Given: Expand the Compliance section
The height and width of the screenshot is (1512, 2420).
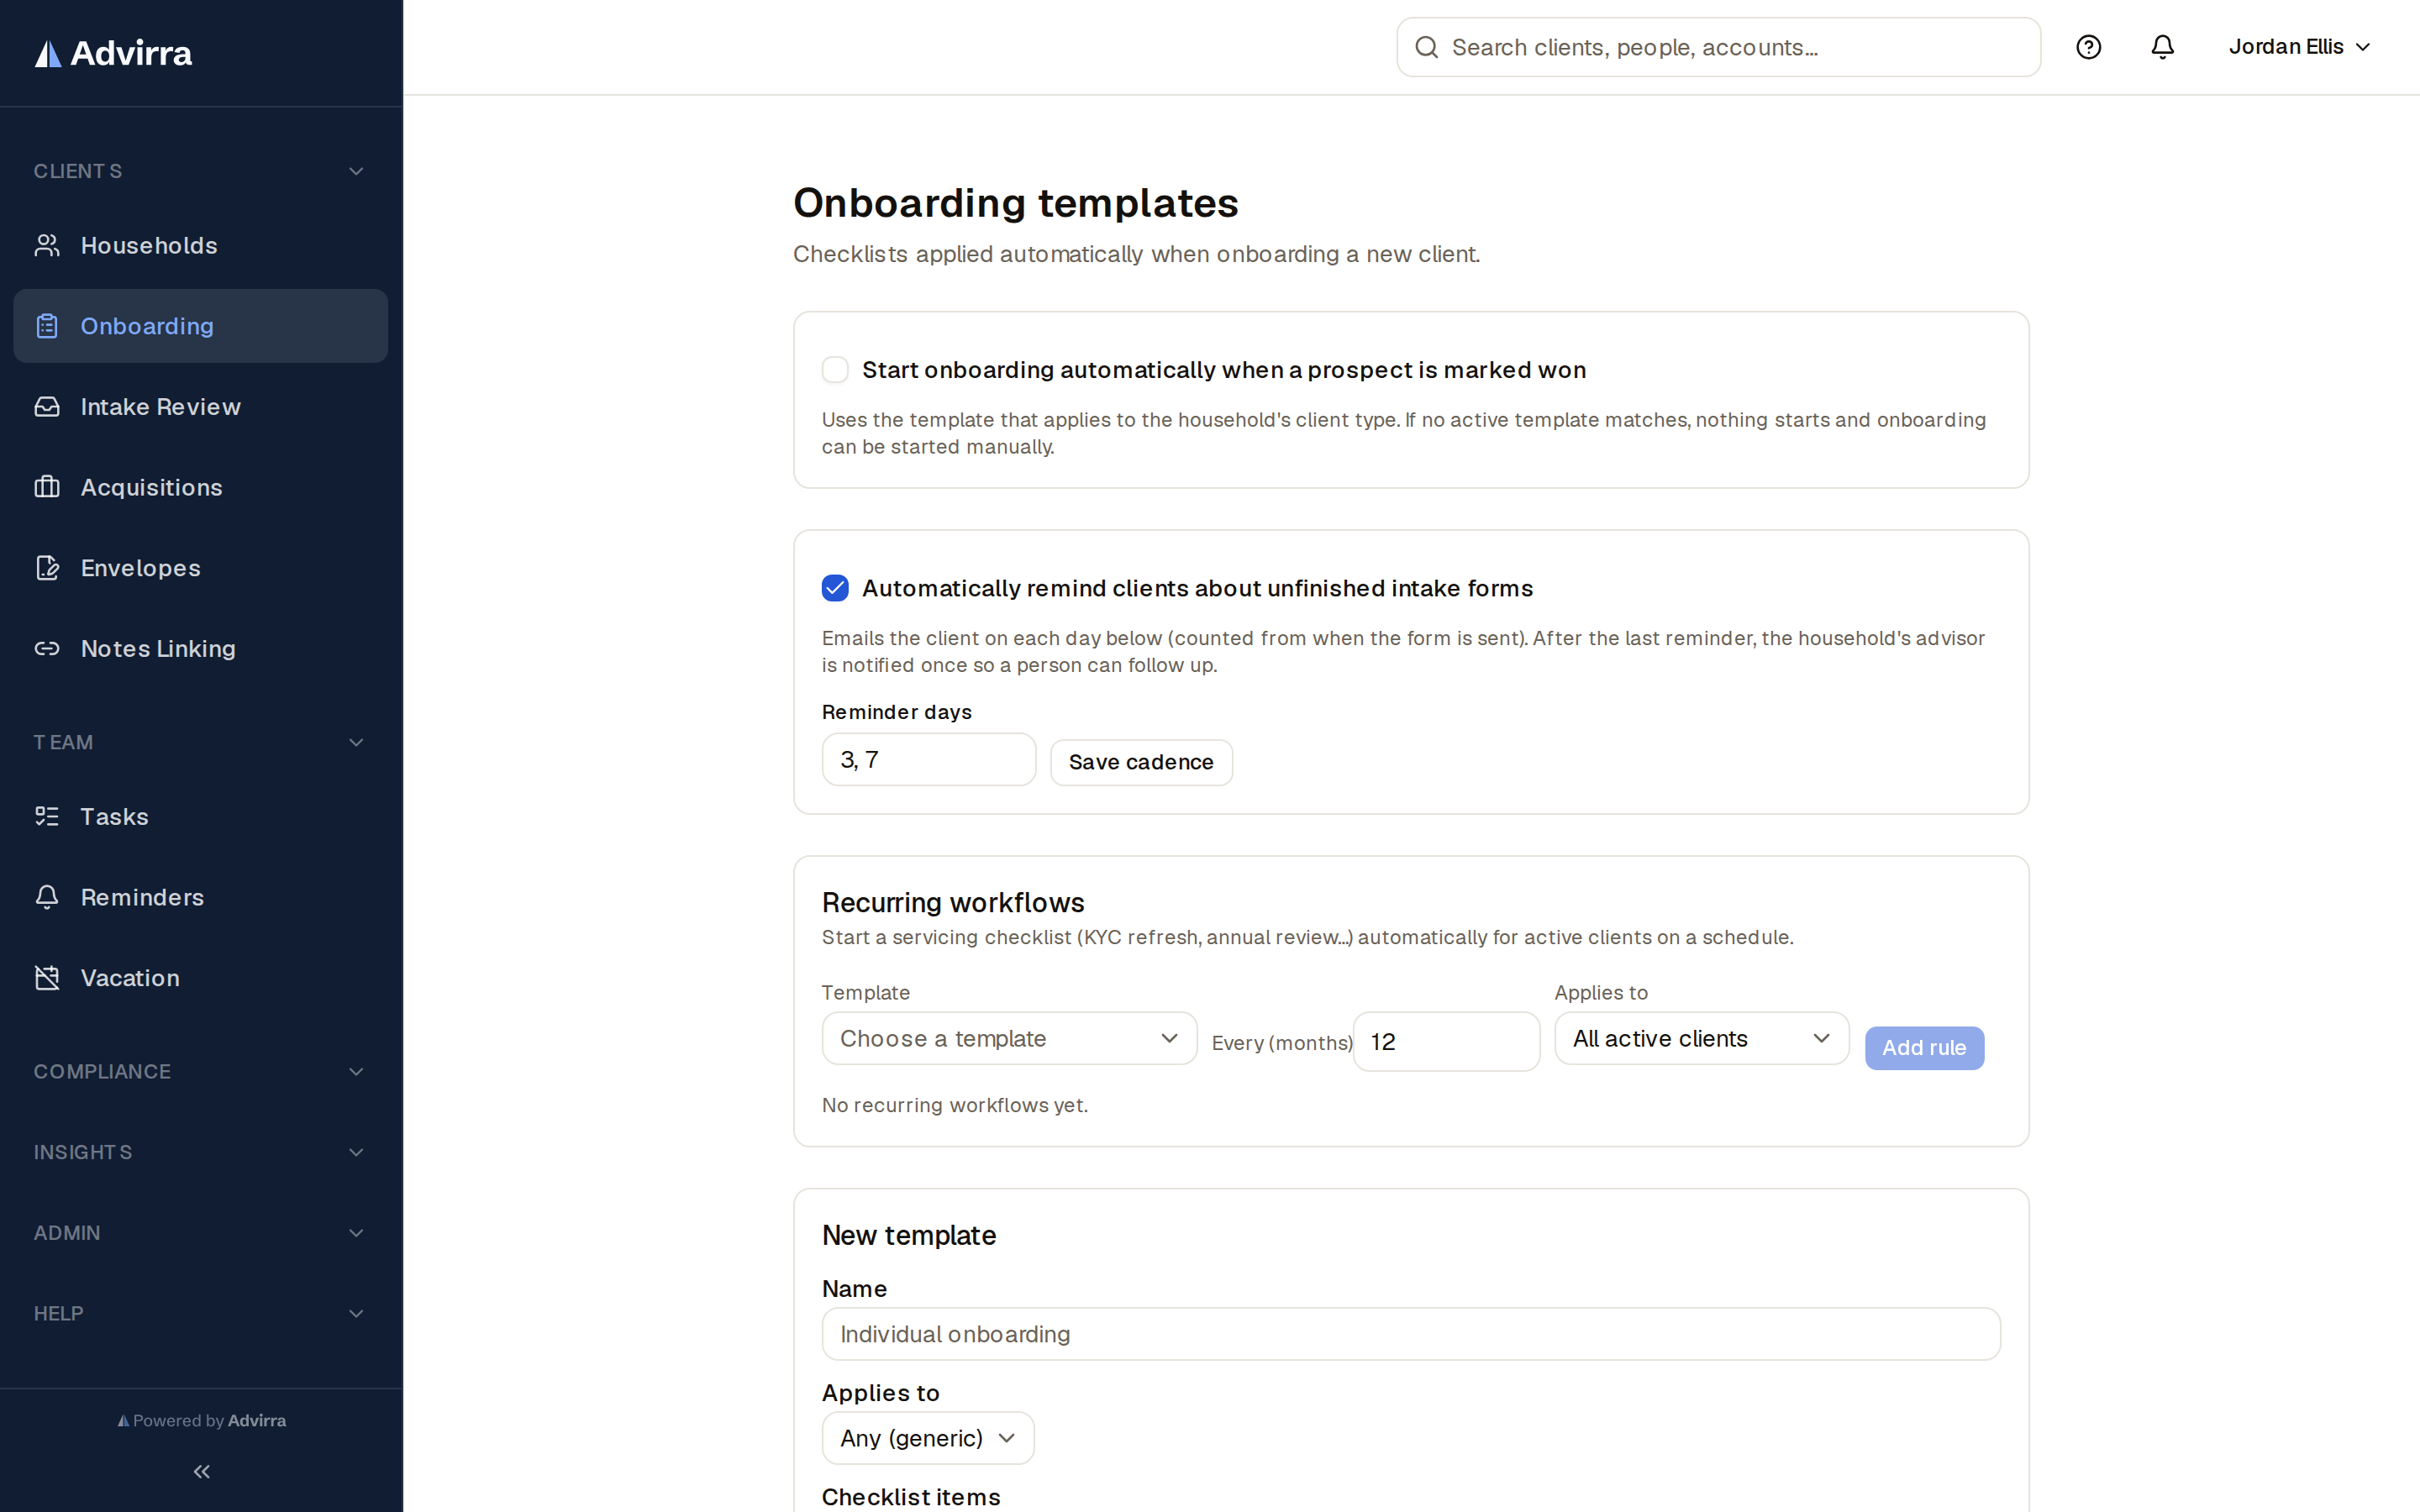Looking at the screenshot, I should tap(201, 1071).
